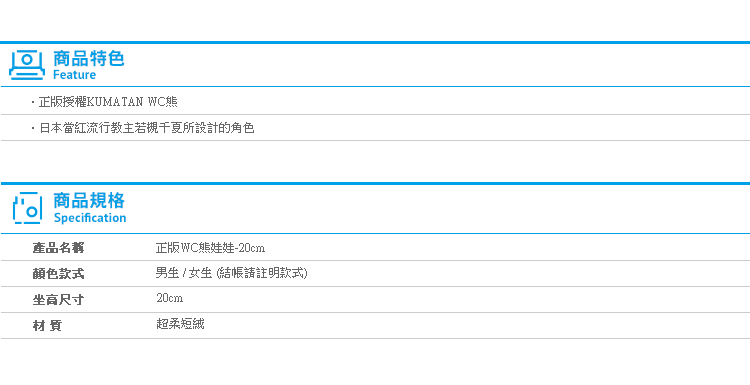Click the (結帳請註明款式) checkout note

tap(262, 273)
